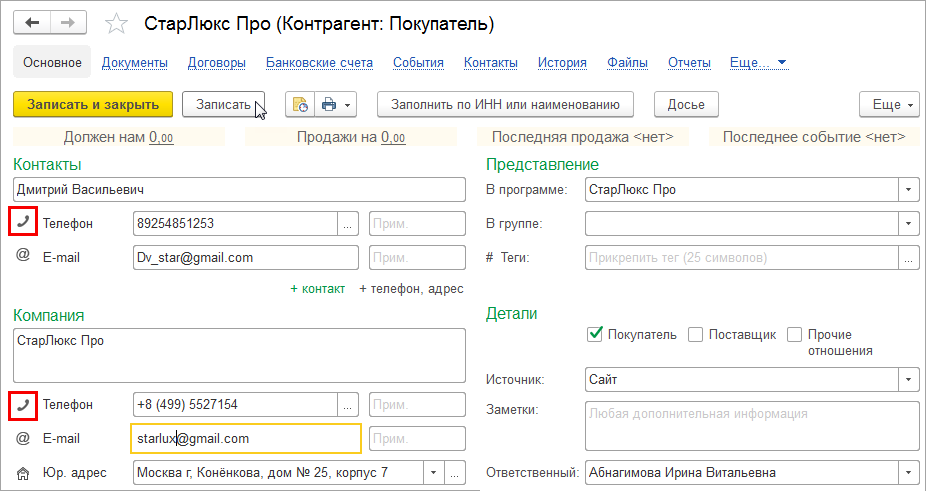
Task: Click the back navigation arrow
Action: click(33, 22)
